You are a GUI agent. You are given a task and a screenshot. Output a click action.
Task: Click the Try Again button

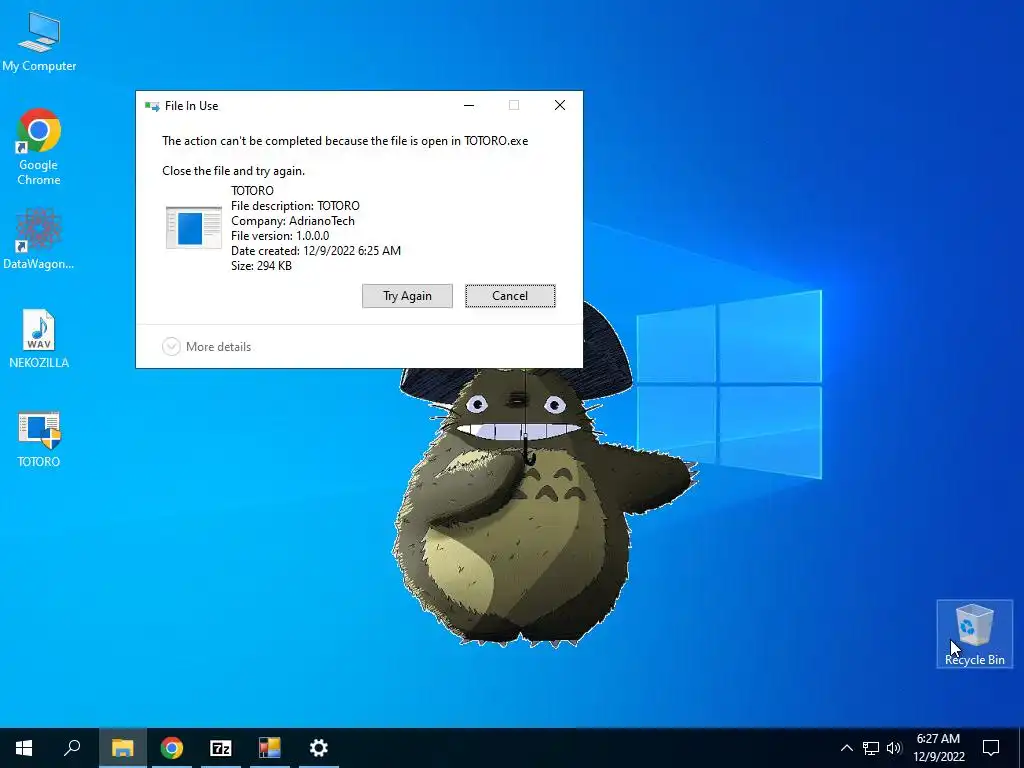[408, 296]
